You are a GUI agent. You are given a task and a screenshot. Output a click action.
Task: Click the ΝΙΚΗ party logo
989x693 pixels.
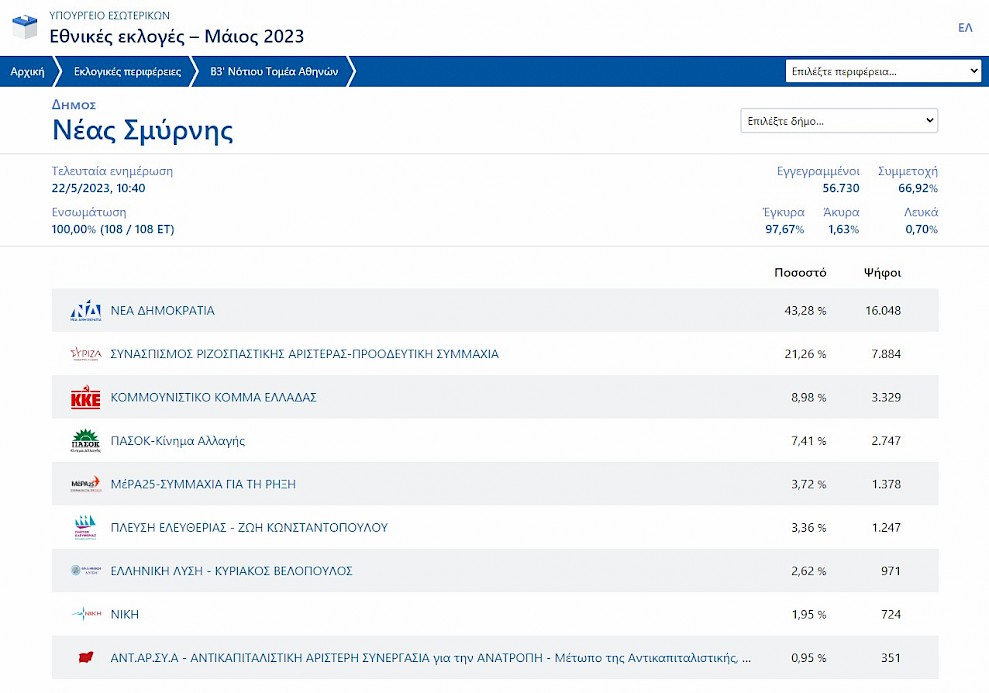tap(86, 614)
